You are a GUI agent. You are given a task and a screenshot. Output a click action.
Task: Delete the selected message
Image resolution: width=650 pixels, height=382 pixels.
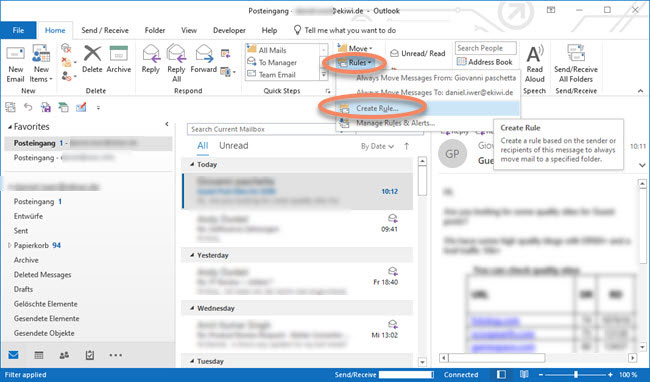point(92,59)
